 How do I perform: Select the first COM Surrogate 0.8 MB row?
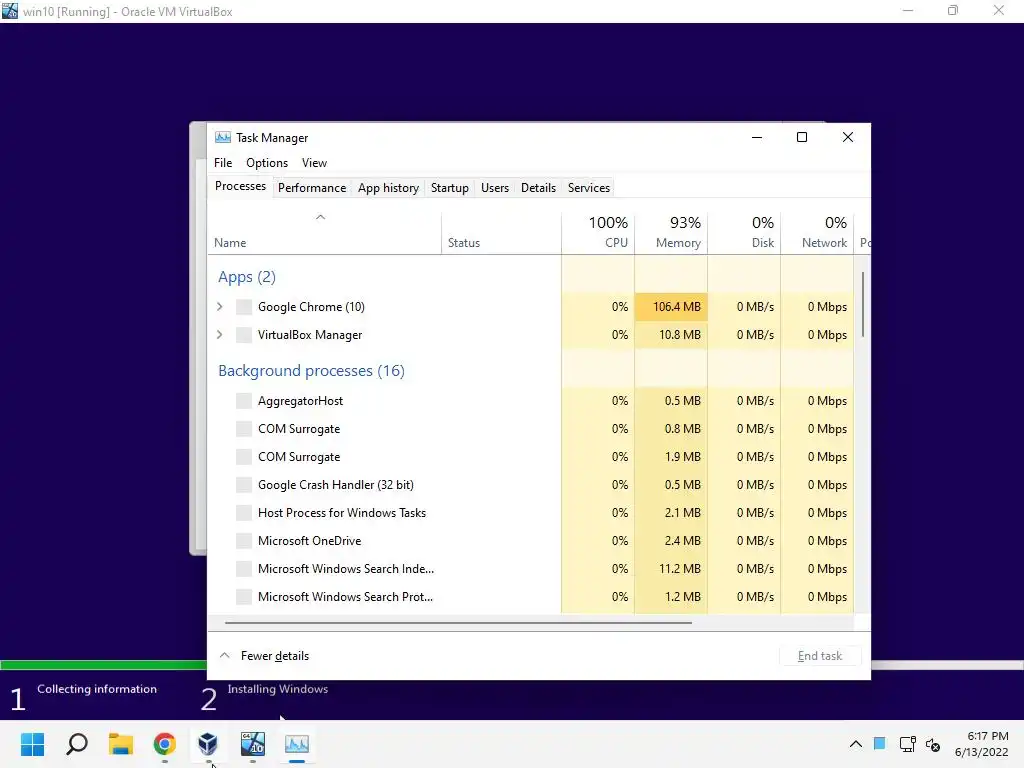click(x=531, y=429)
